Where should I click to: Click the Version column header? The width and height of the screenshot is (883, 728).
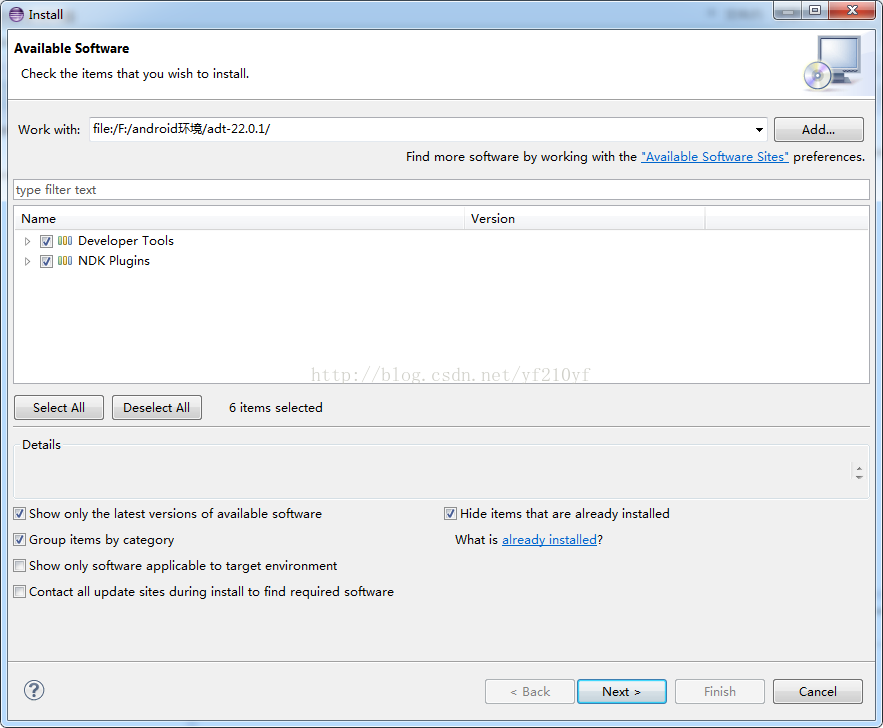click(585, 218)
